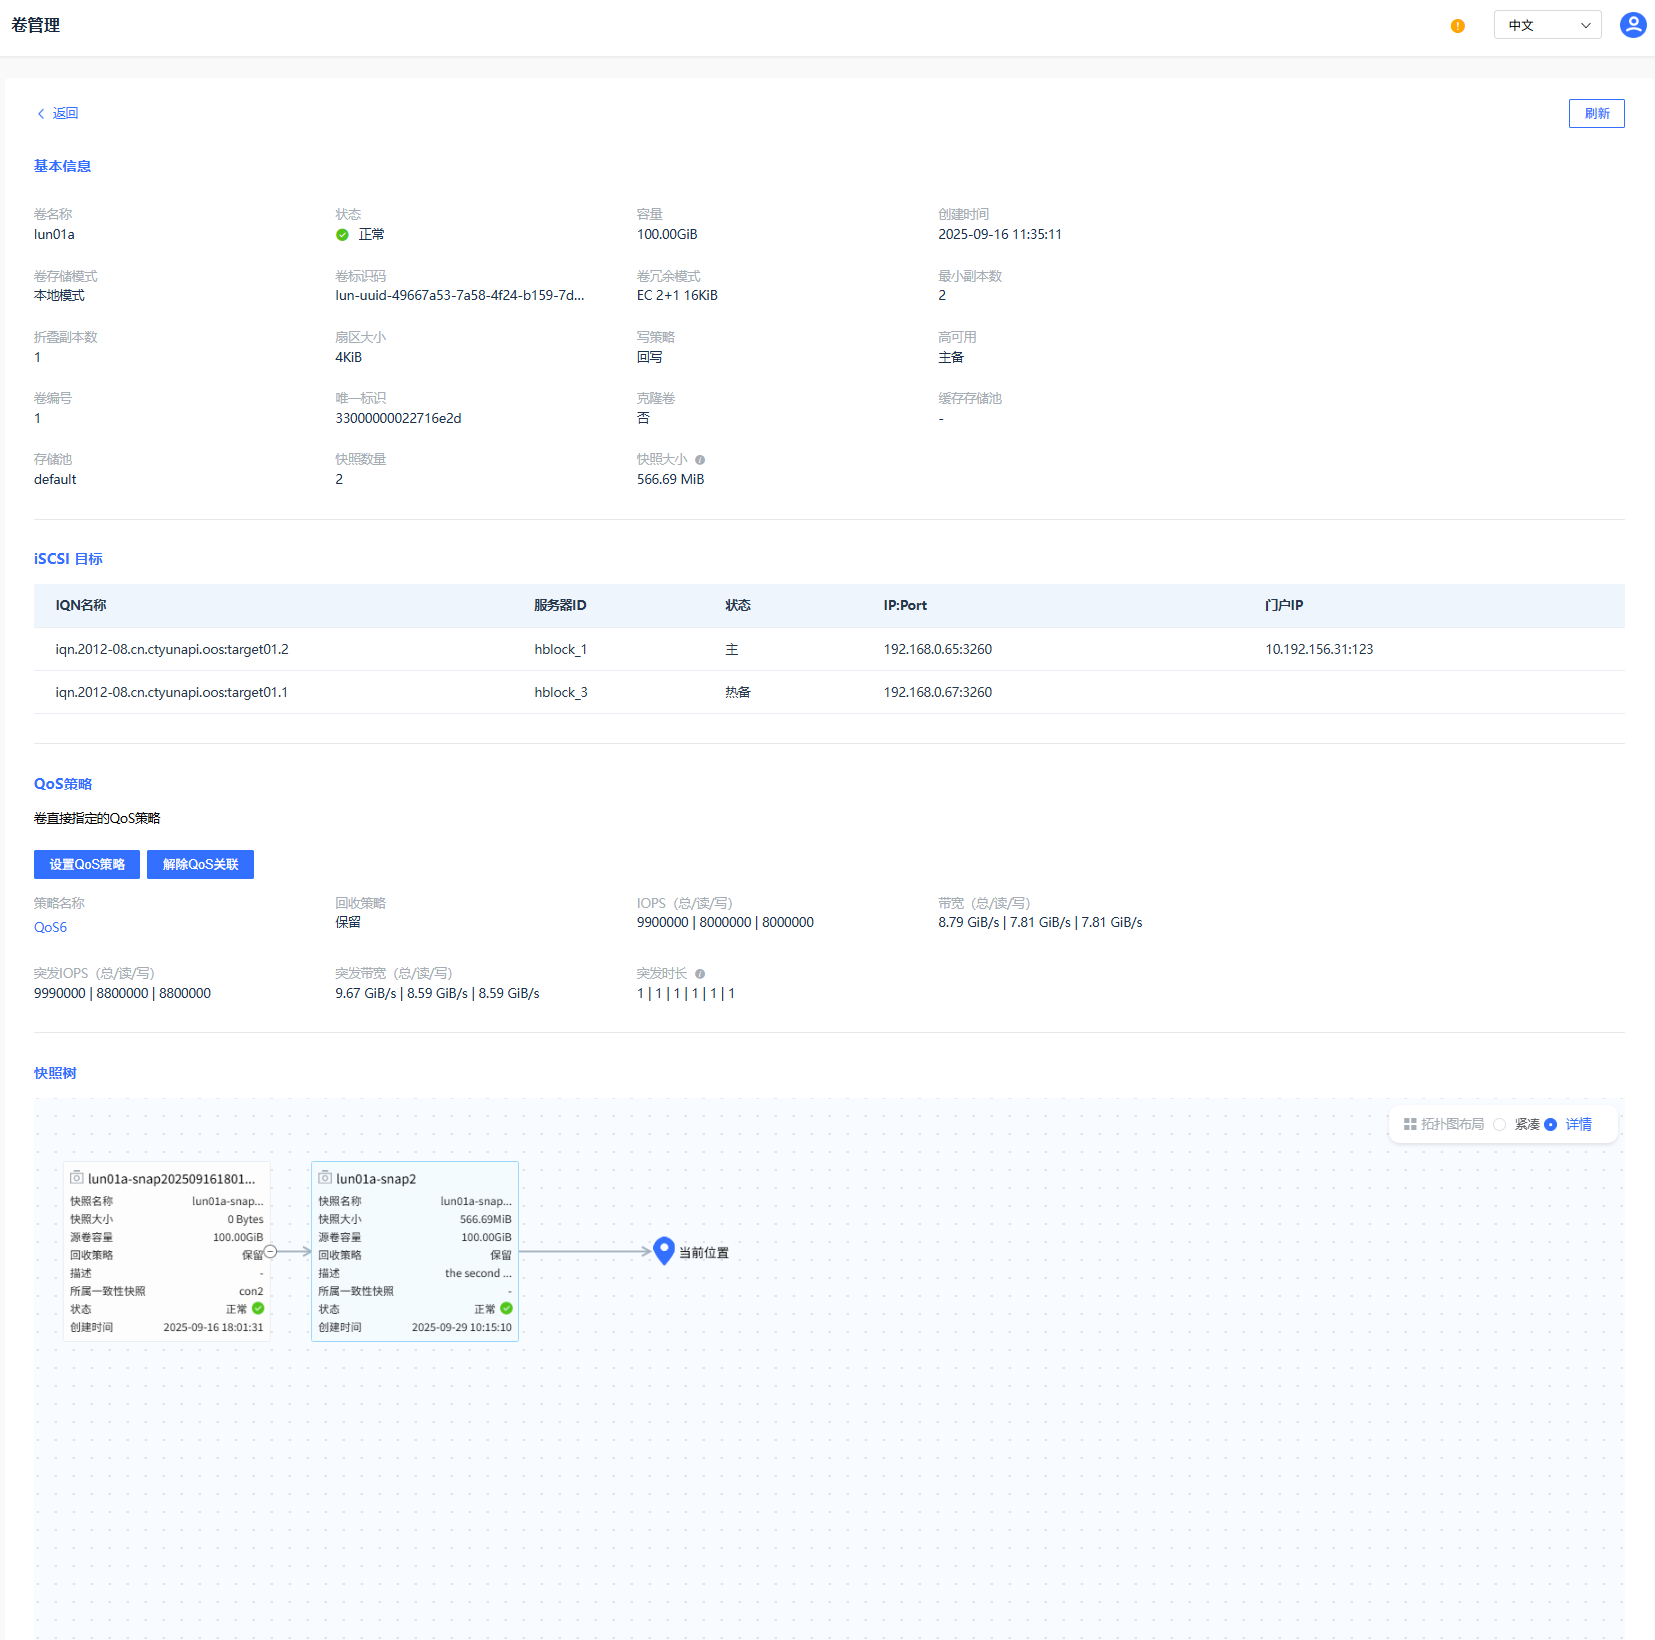Open the user account avatar menu
Image resolution: width=1655 pixels, height=1640 pixels.
(x=1632, y=25)
